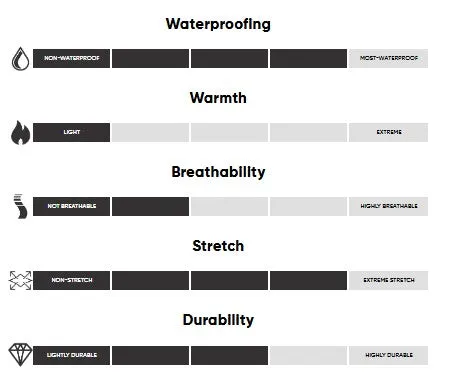Click the Stretch heading

click(x=218, y=246)
